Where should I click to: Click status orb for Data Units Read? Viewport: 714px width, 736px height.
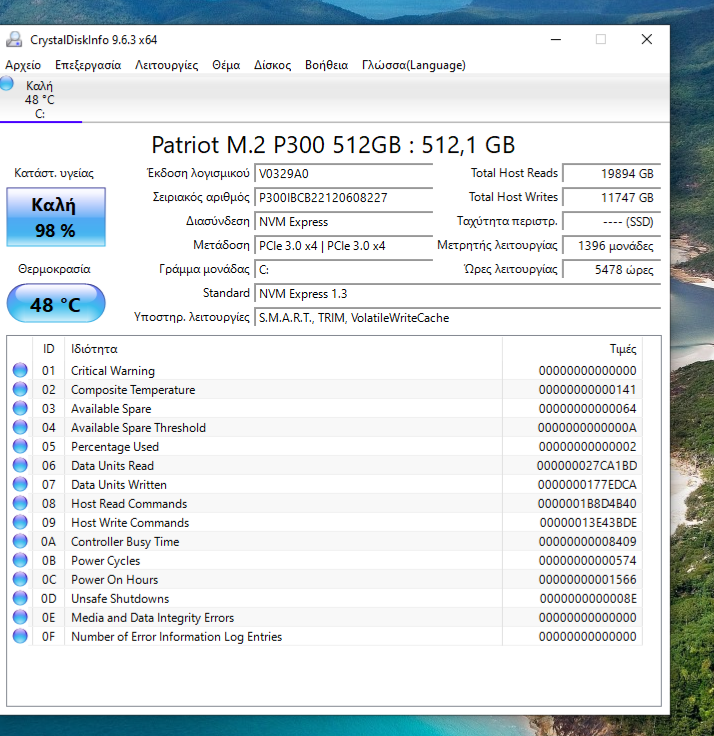tap(20, 465)
